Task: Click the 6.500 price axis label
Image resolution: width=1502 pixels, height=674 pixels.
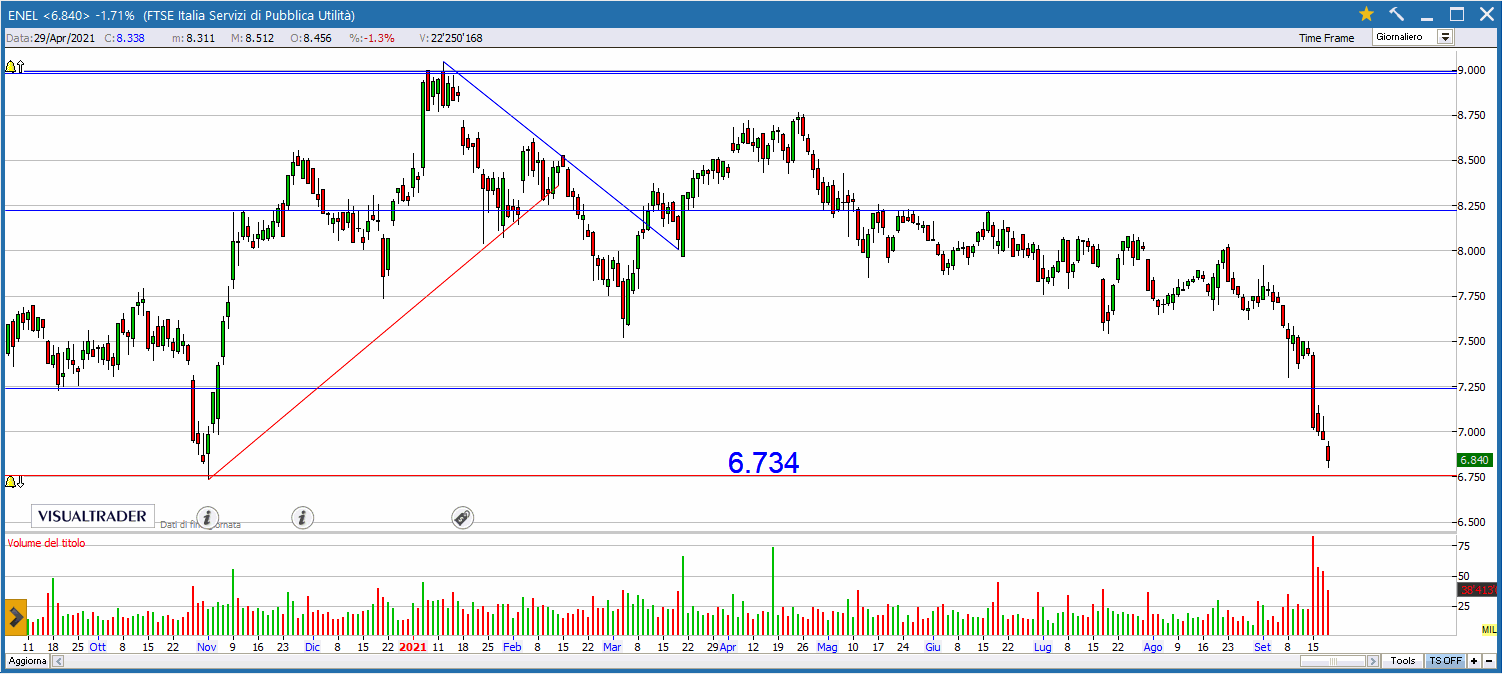Action: (1471, 522)
